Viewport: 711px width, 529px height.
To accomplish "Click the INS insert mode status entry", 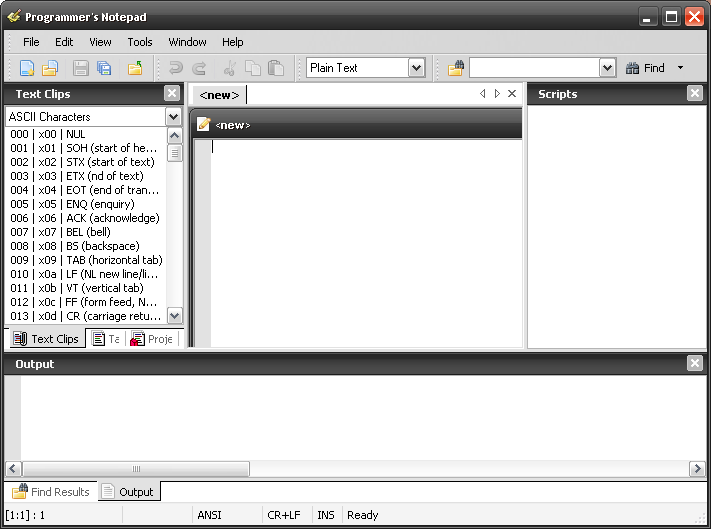I will (x=326, y=515).
